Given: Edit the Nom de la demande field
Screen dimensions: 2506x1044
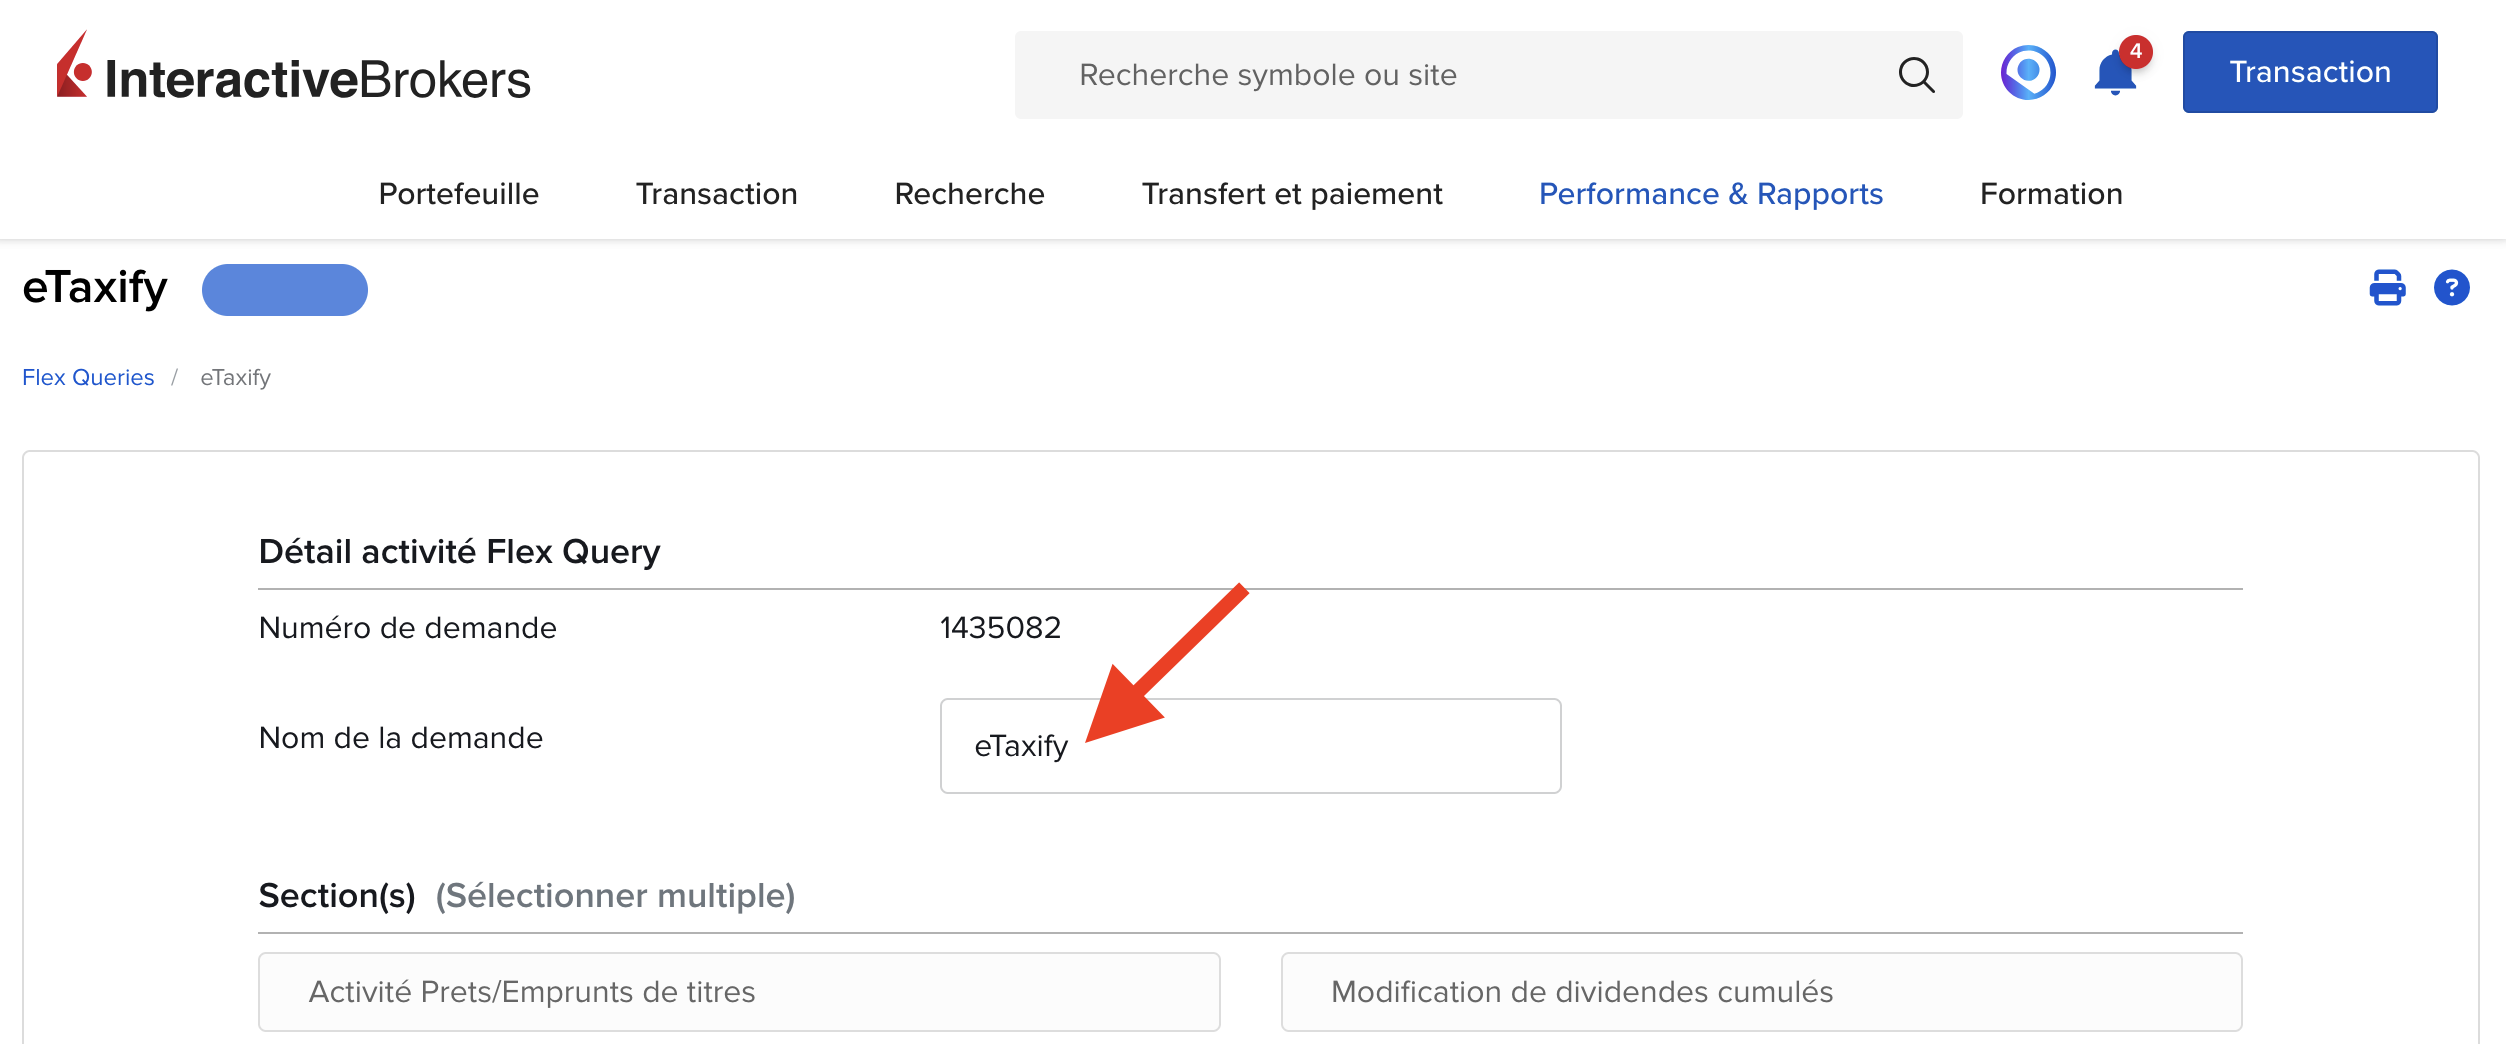Looking at the screenshot, I should (1250, 746).
